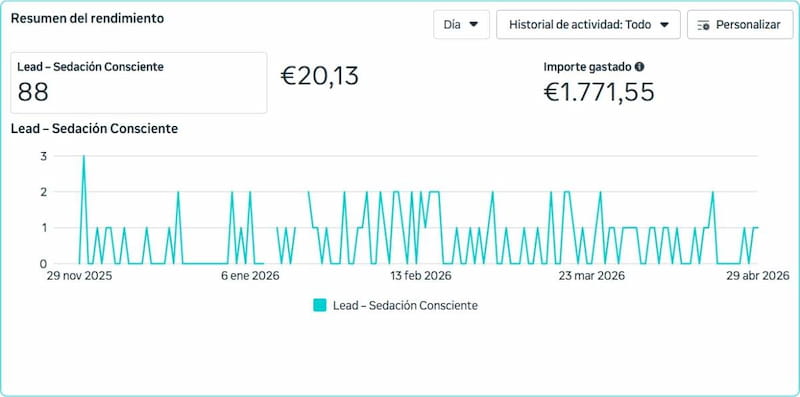Click the Importe gastado label
The image size is (800, 397).
(587, 67)
